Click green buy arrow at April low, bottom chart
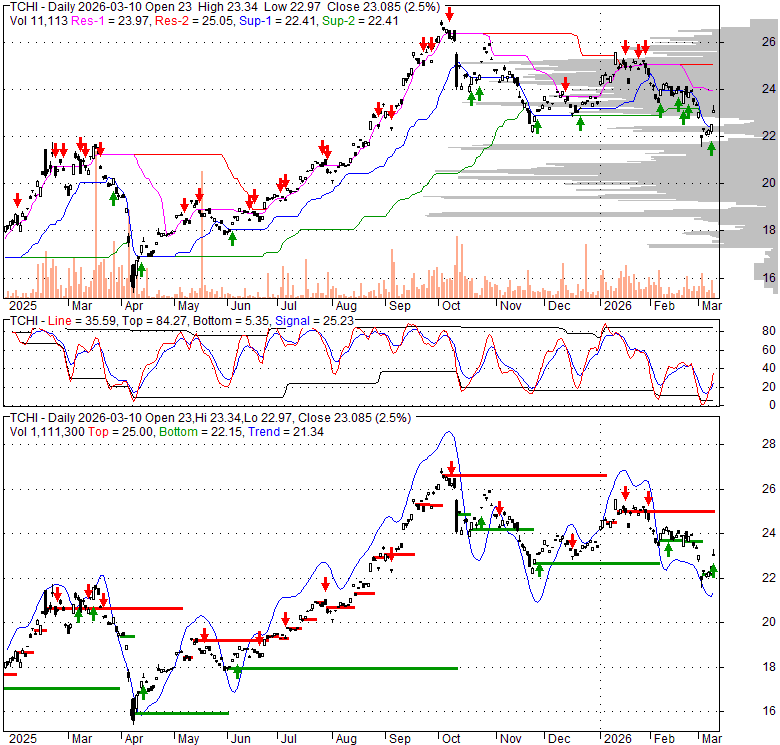This screenshot has width=780, height=745. point(143,692)
